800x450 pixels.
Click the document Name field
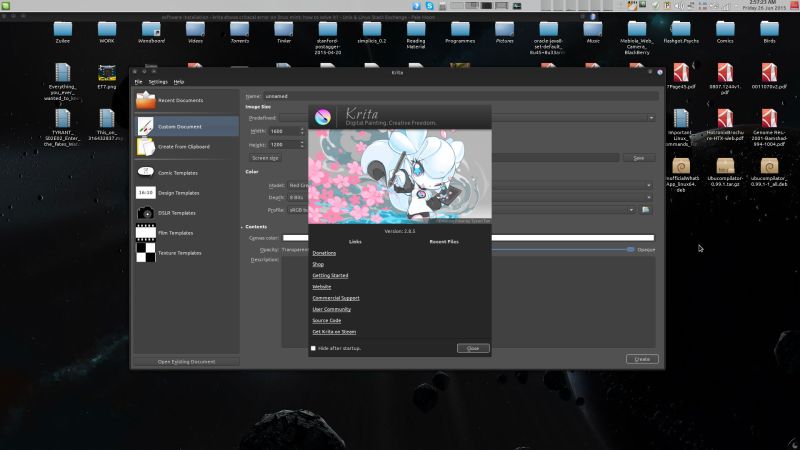pos(461,96)
